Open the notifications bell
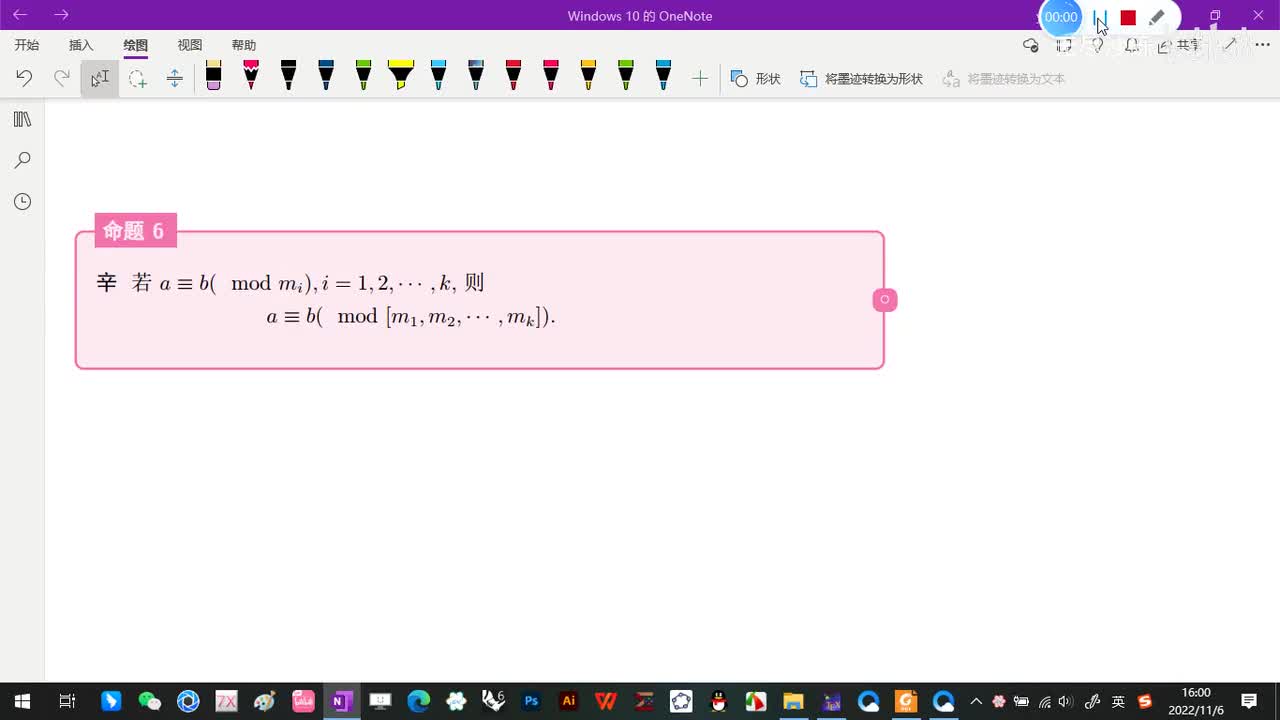This screenshot has height=720, width=1280. coord(1132,45)
